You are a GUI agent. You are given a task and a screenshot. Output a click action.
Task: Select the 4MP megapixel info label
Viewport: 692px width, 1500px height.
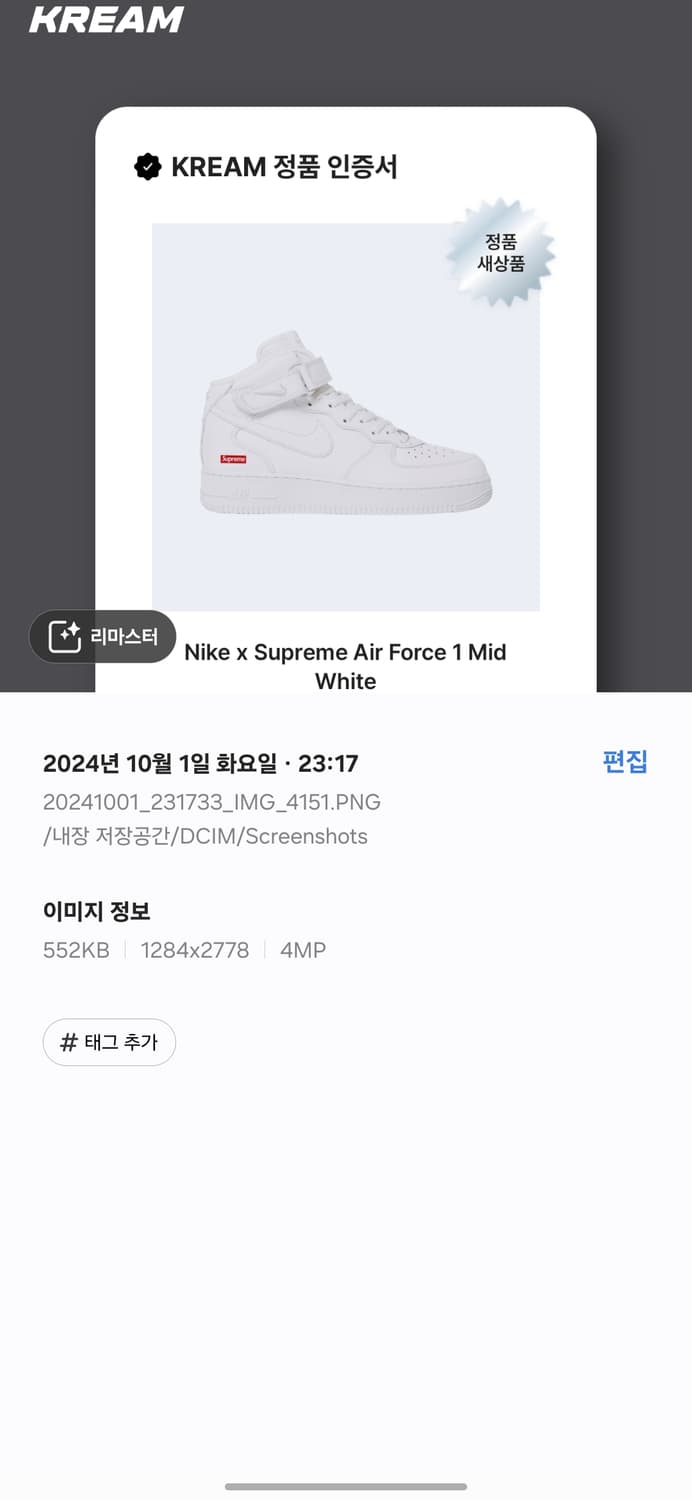(x=305, y=950)
